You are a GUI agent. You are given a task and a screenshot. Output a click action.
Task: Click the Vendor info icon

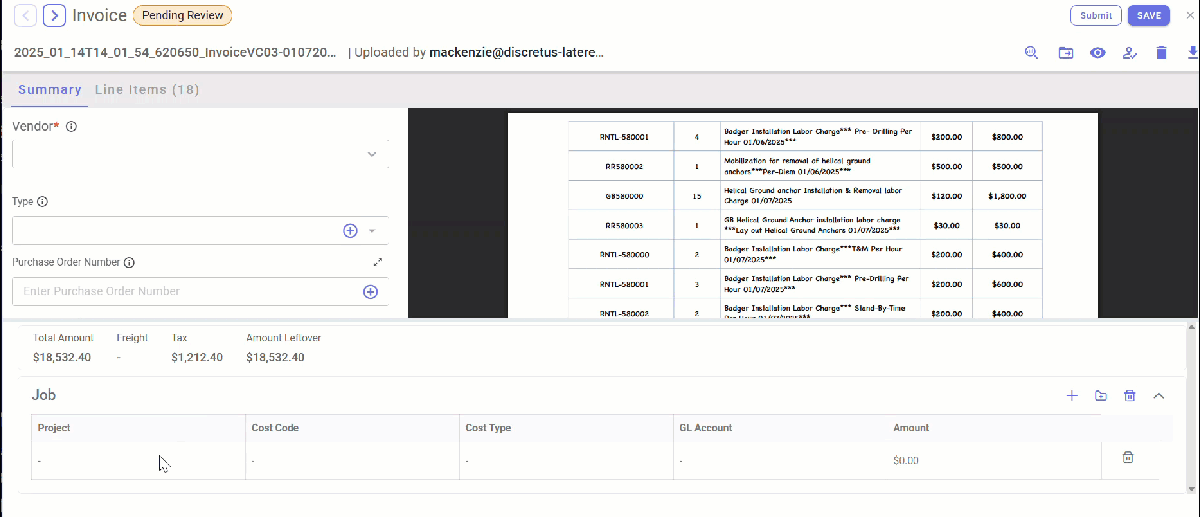pyautogui.click(x=72, y=127)
